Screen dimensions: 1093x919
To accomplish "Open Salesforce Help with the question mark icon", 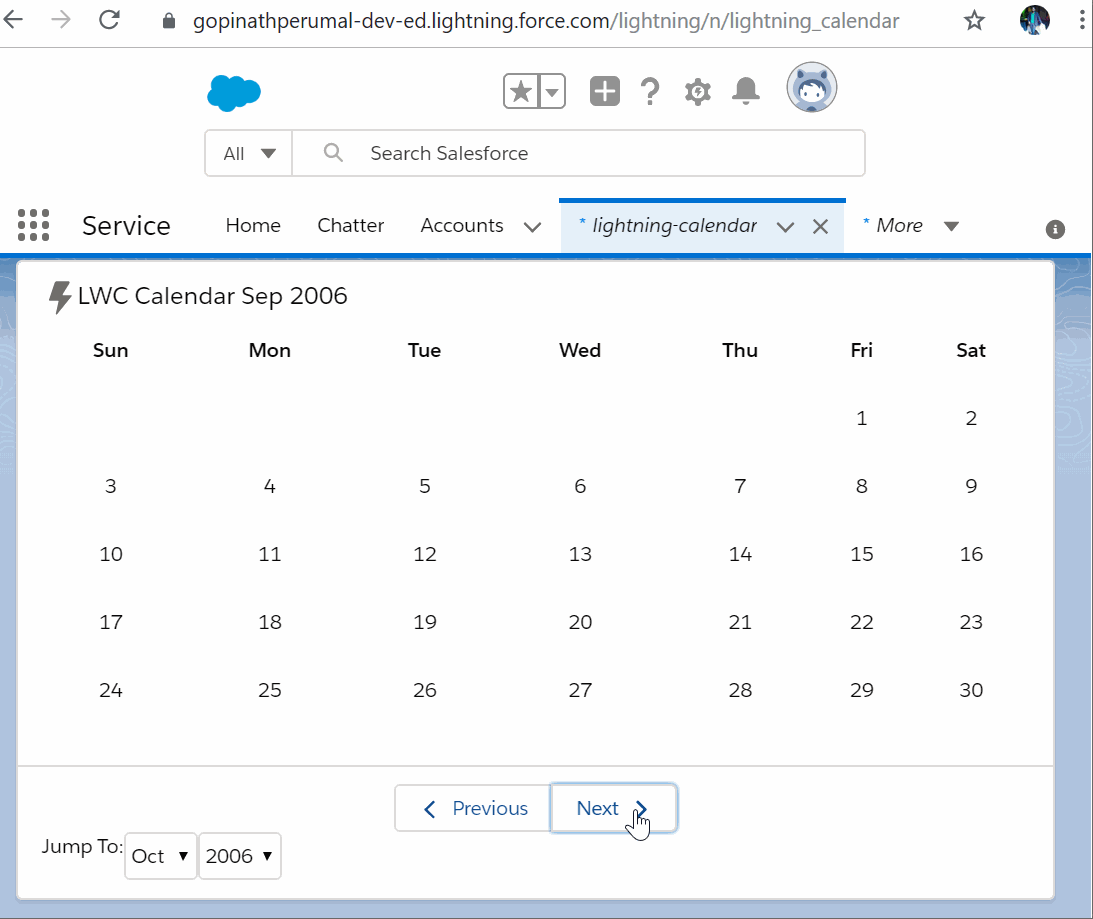I will [650, 91].
